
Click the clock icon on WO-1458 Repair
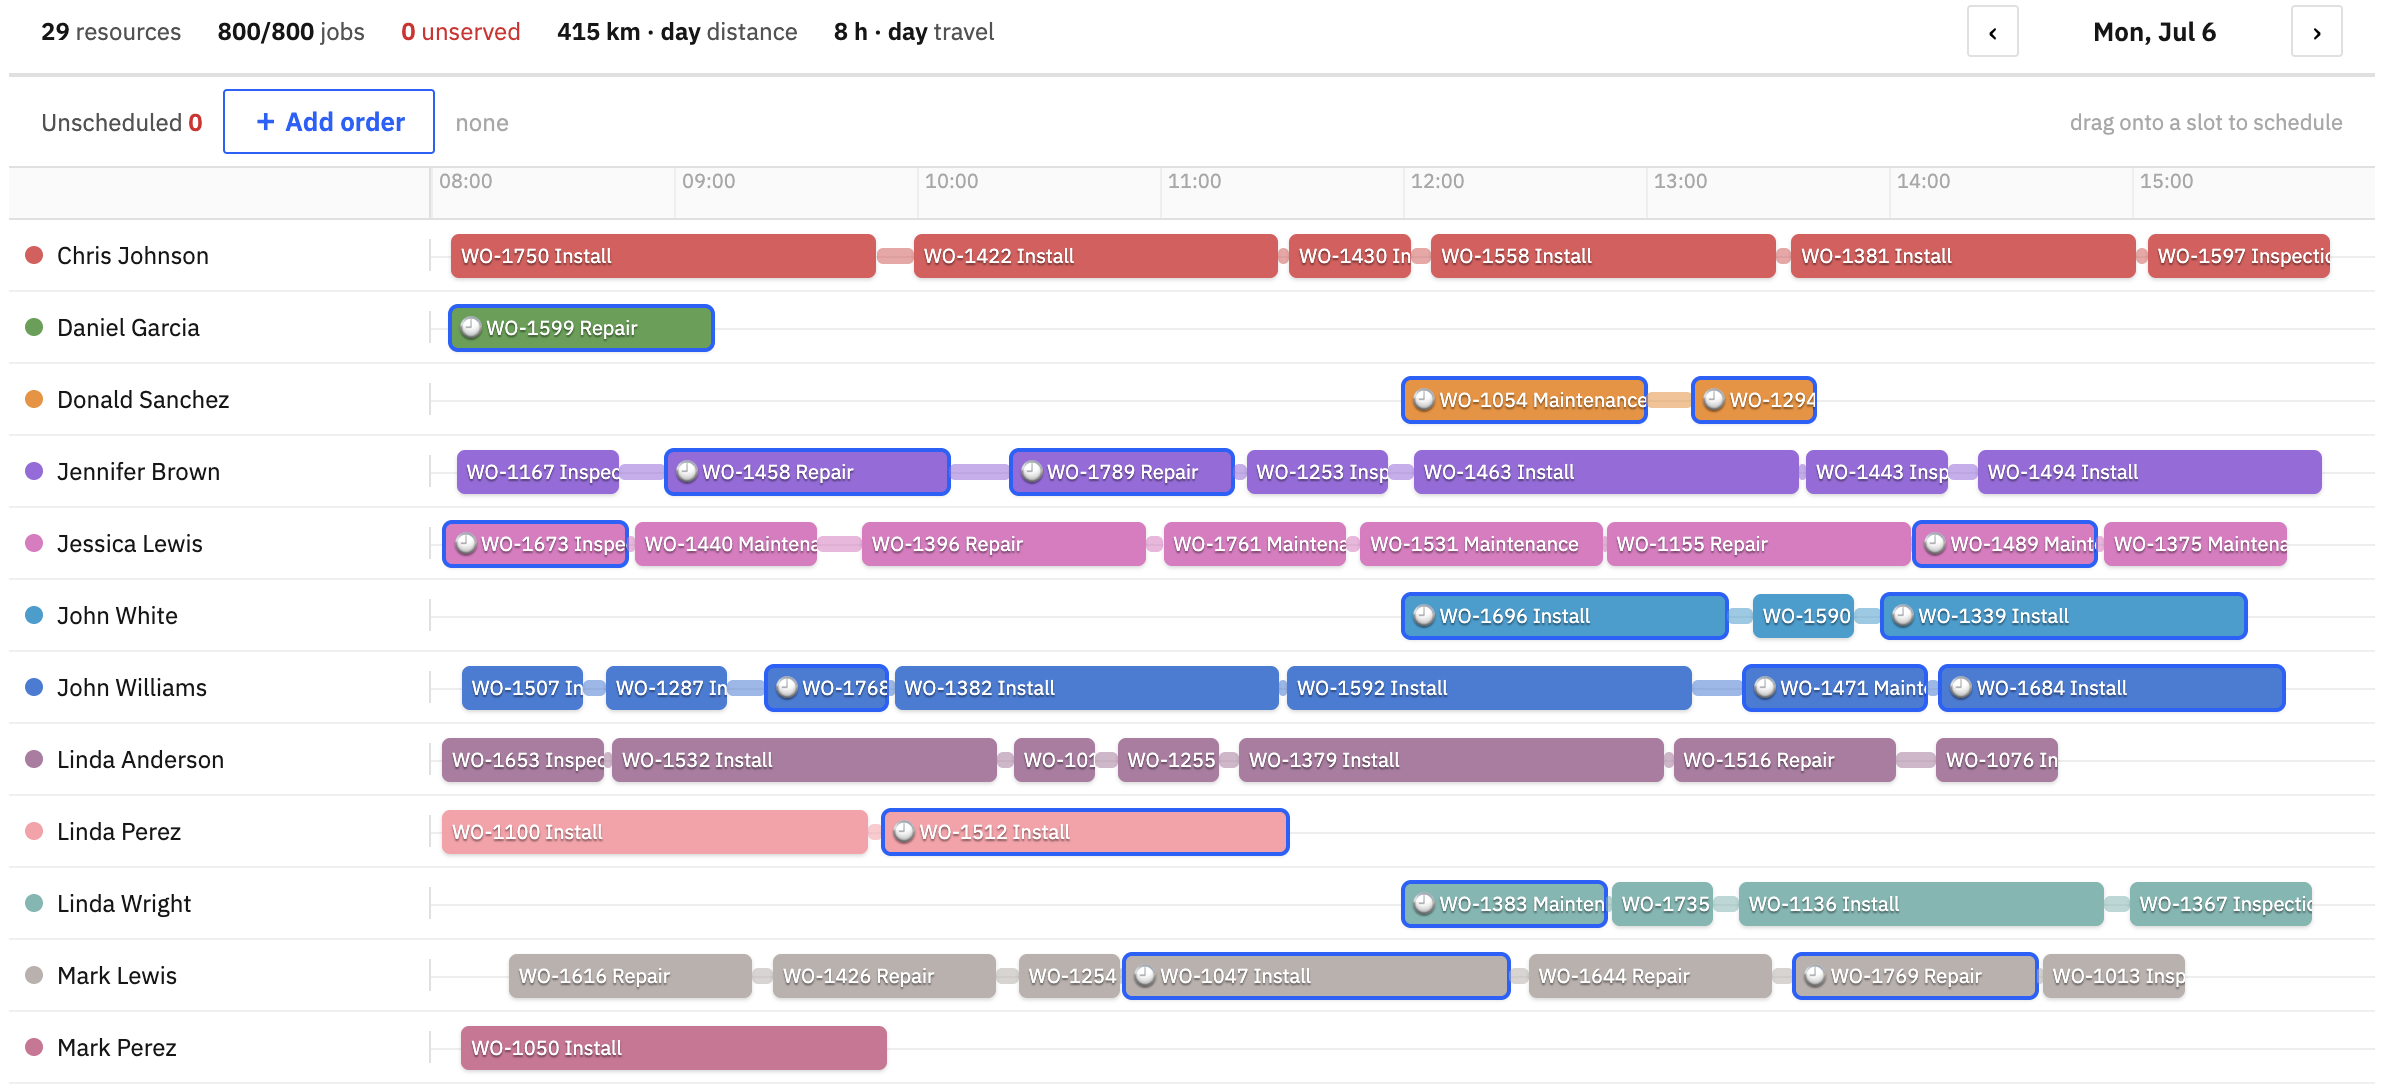click(x=687, y=471)
